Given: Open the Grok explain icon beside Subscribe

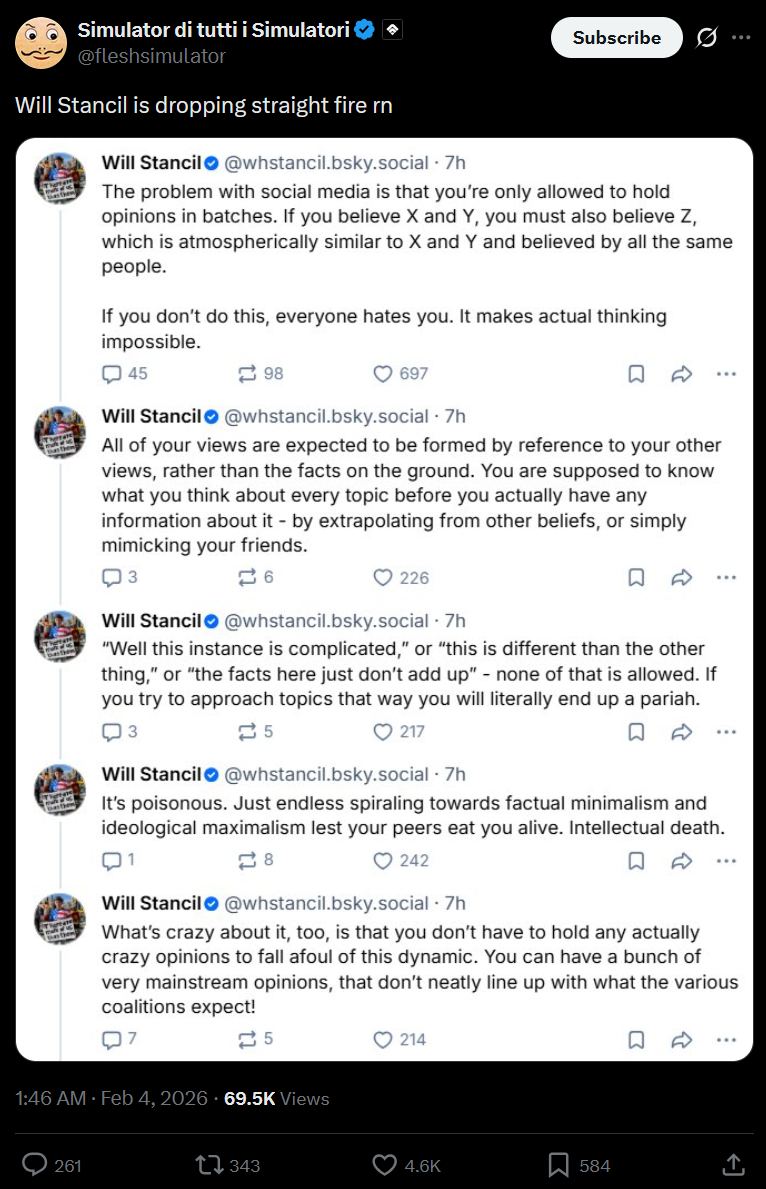Looking at the screenshot, I should click(706, 37).
